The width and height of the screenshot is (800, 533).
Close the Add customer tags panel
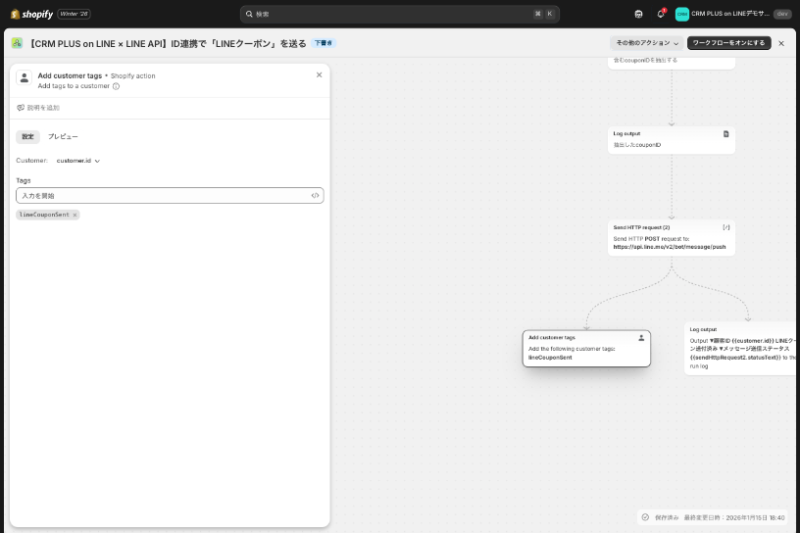319,75
